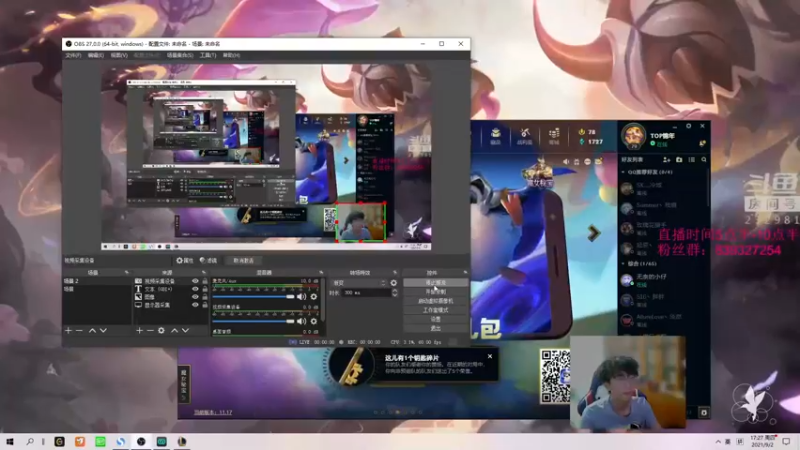This screenshot has width=800, height=450.
Task: Adjust the 时长 300 ms duration stepper arrows
Action: pos(394,293)
